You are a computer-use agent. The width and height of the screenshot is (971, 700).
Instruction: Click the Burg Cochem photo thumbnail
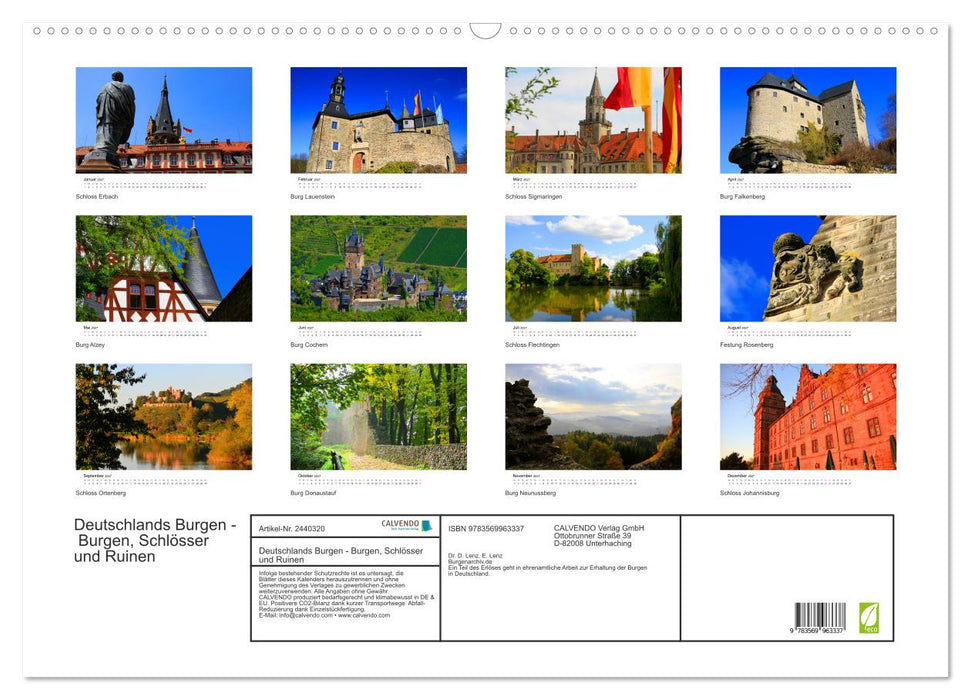tap(378, 268)
